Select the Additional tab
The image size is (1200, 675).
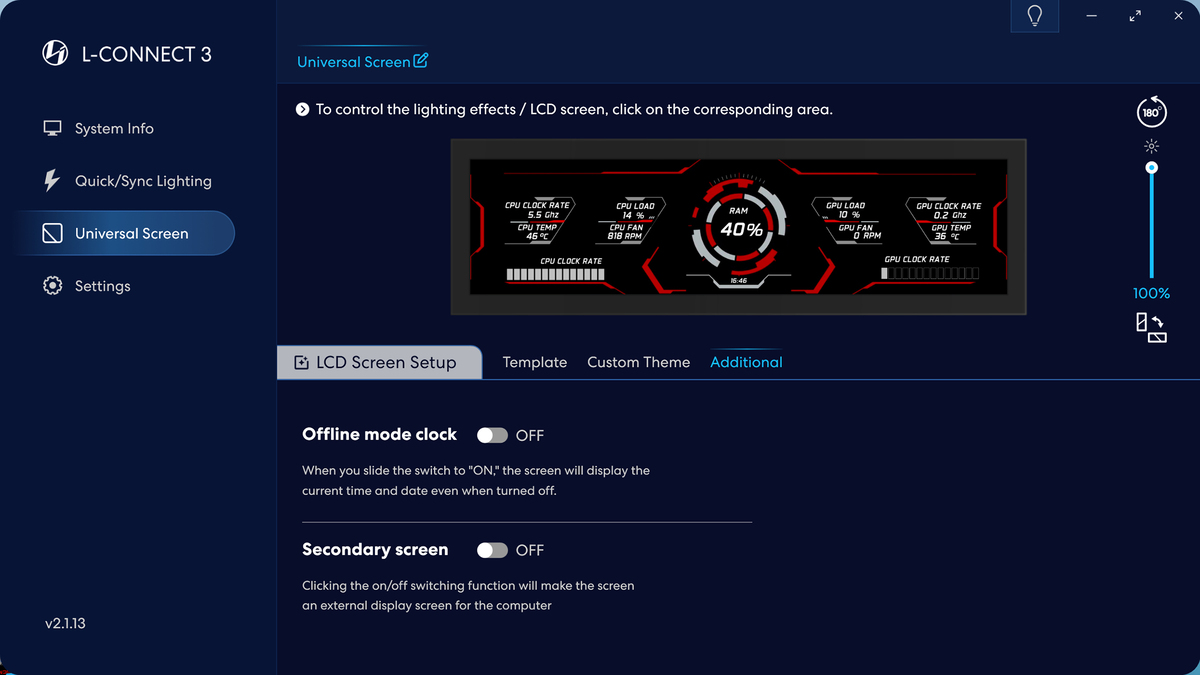pyautogui.click(x=746, y=362)
